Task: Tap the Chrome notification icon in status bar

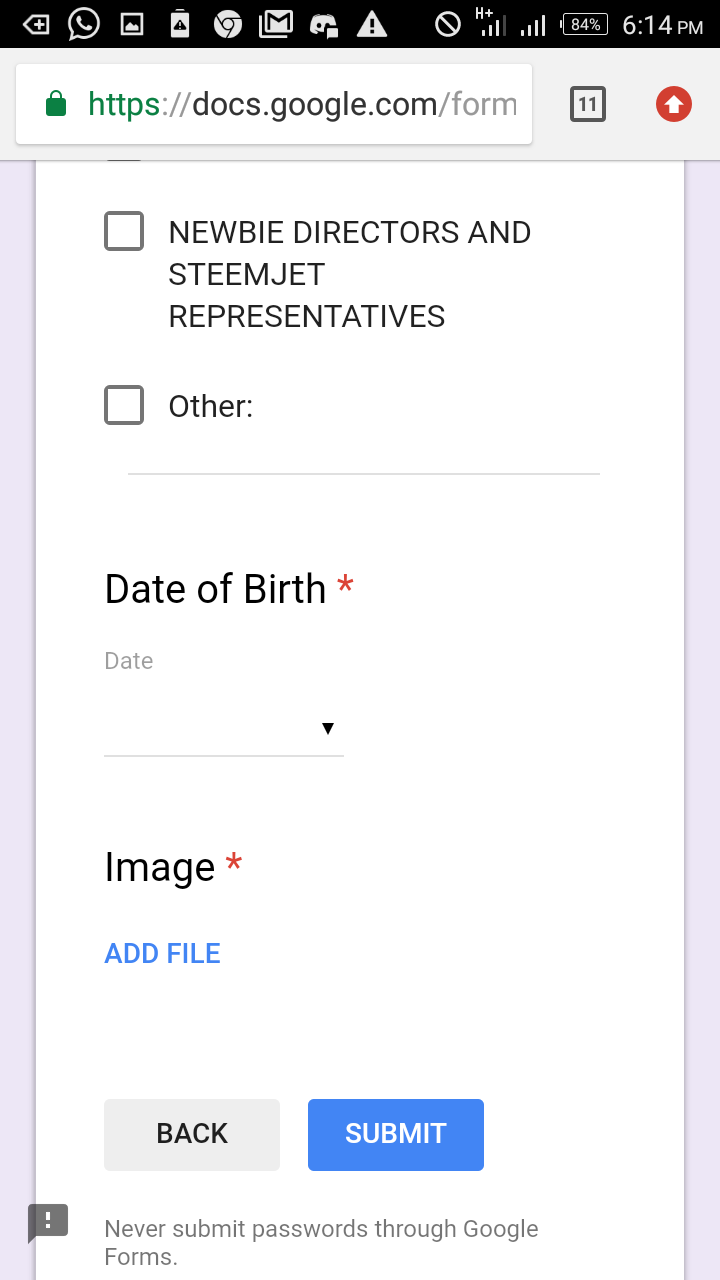Action: [x=228, y=24]
